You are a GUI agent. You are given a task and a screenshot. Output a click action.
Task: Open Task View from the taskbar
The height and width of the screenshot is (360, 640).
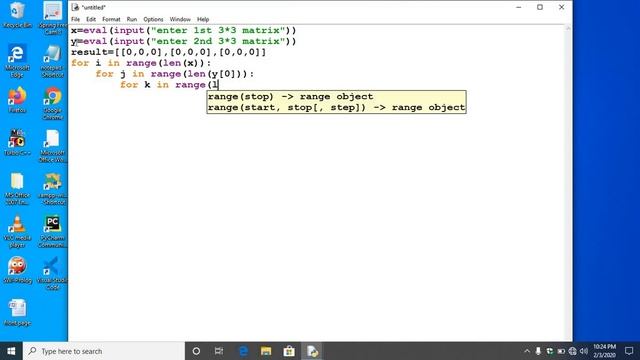219,351
